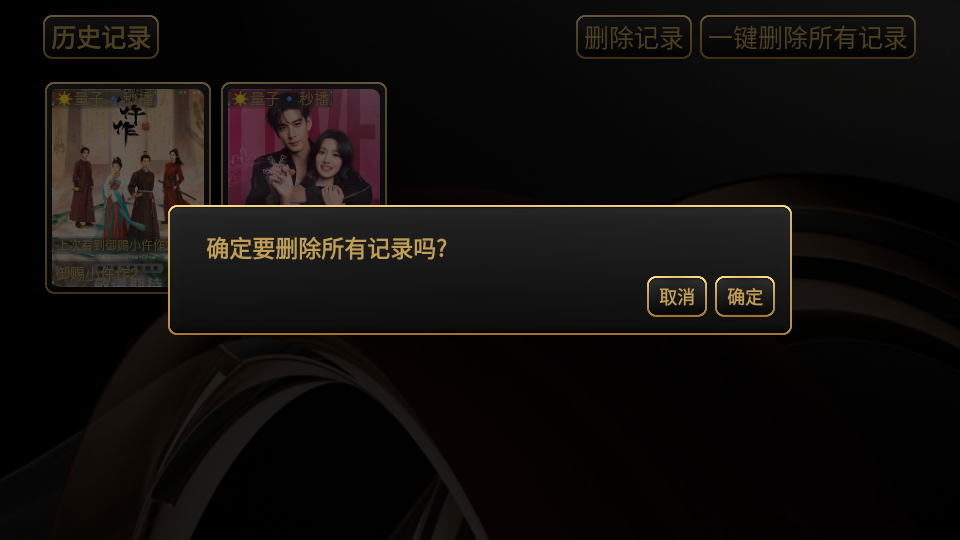Confirm deletion with the 确定 button
The height and width of the screenshot is (540, 960).
coord(744,296)
